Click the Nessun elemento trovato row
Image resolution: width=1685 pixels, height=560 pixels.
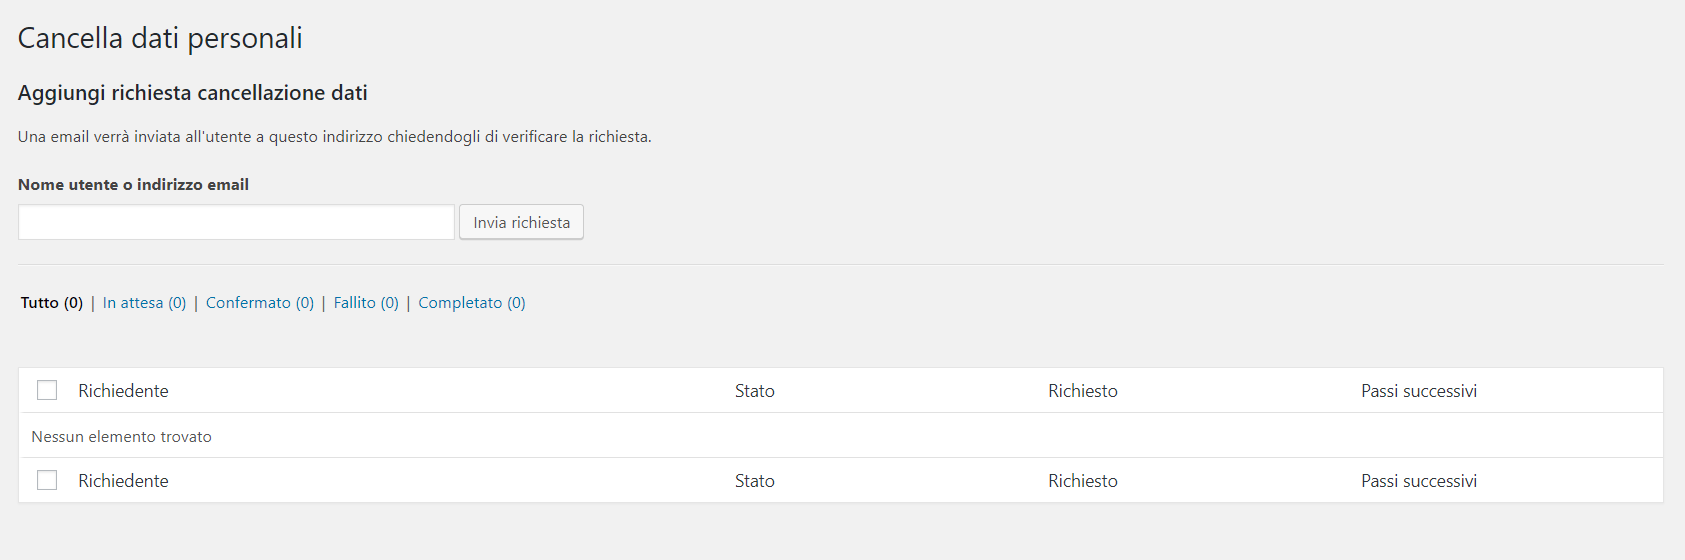pos(841,436)
